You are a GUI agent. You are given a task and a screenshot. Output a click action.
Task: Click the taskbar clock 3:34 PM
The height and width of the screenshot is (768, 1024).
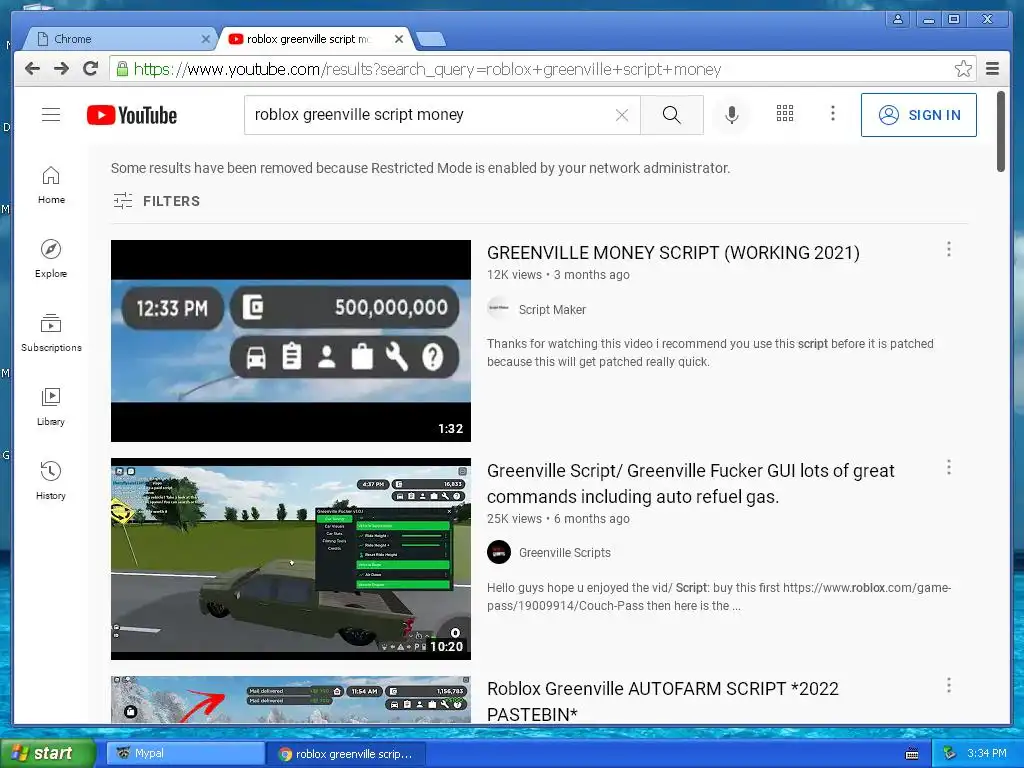[987, 753]
